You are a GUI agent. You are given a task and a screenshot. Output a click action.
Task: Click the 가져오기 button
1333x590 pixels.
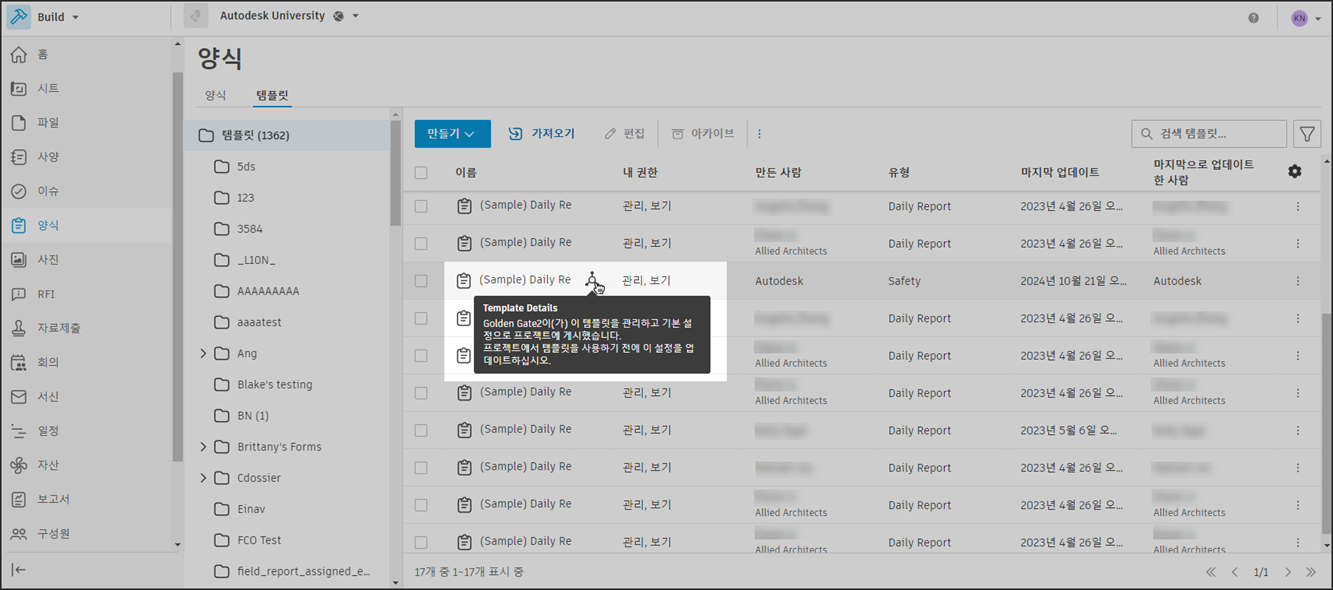[x=540, y=133]
